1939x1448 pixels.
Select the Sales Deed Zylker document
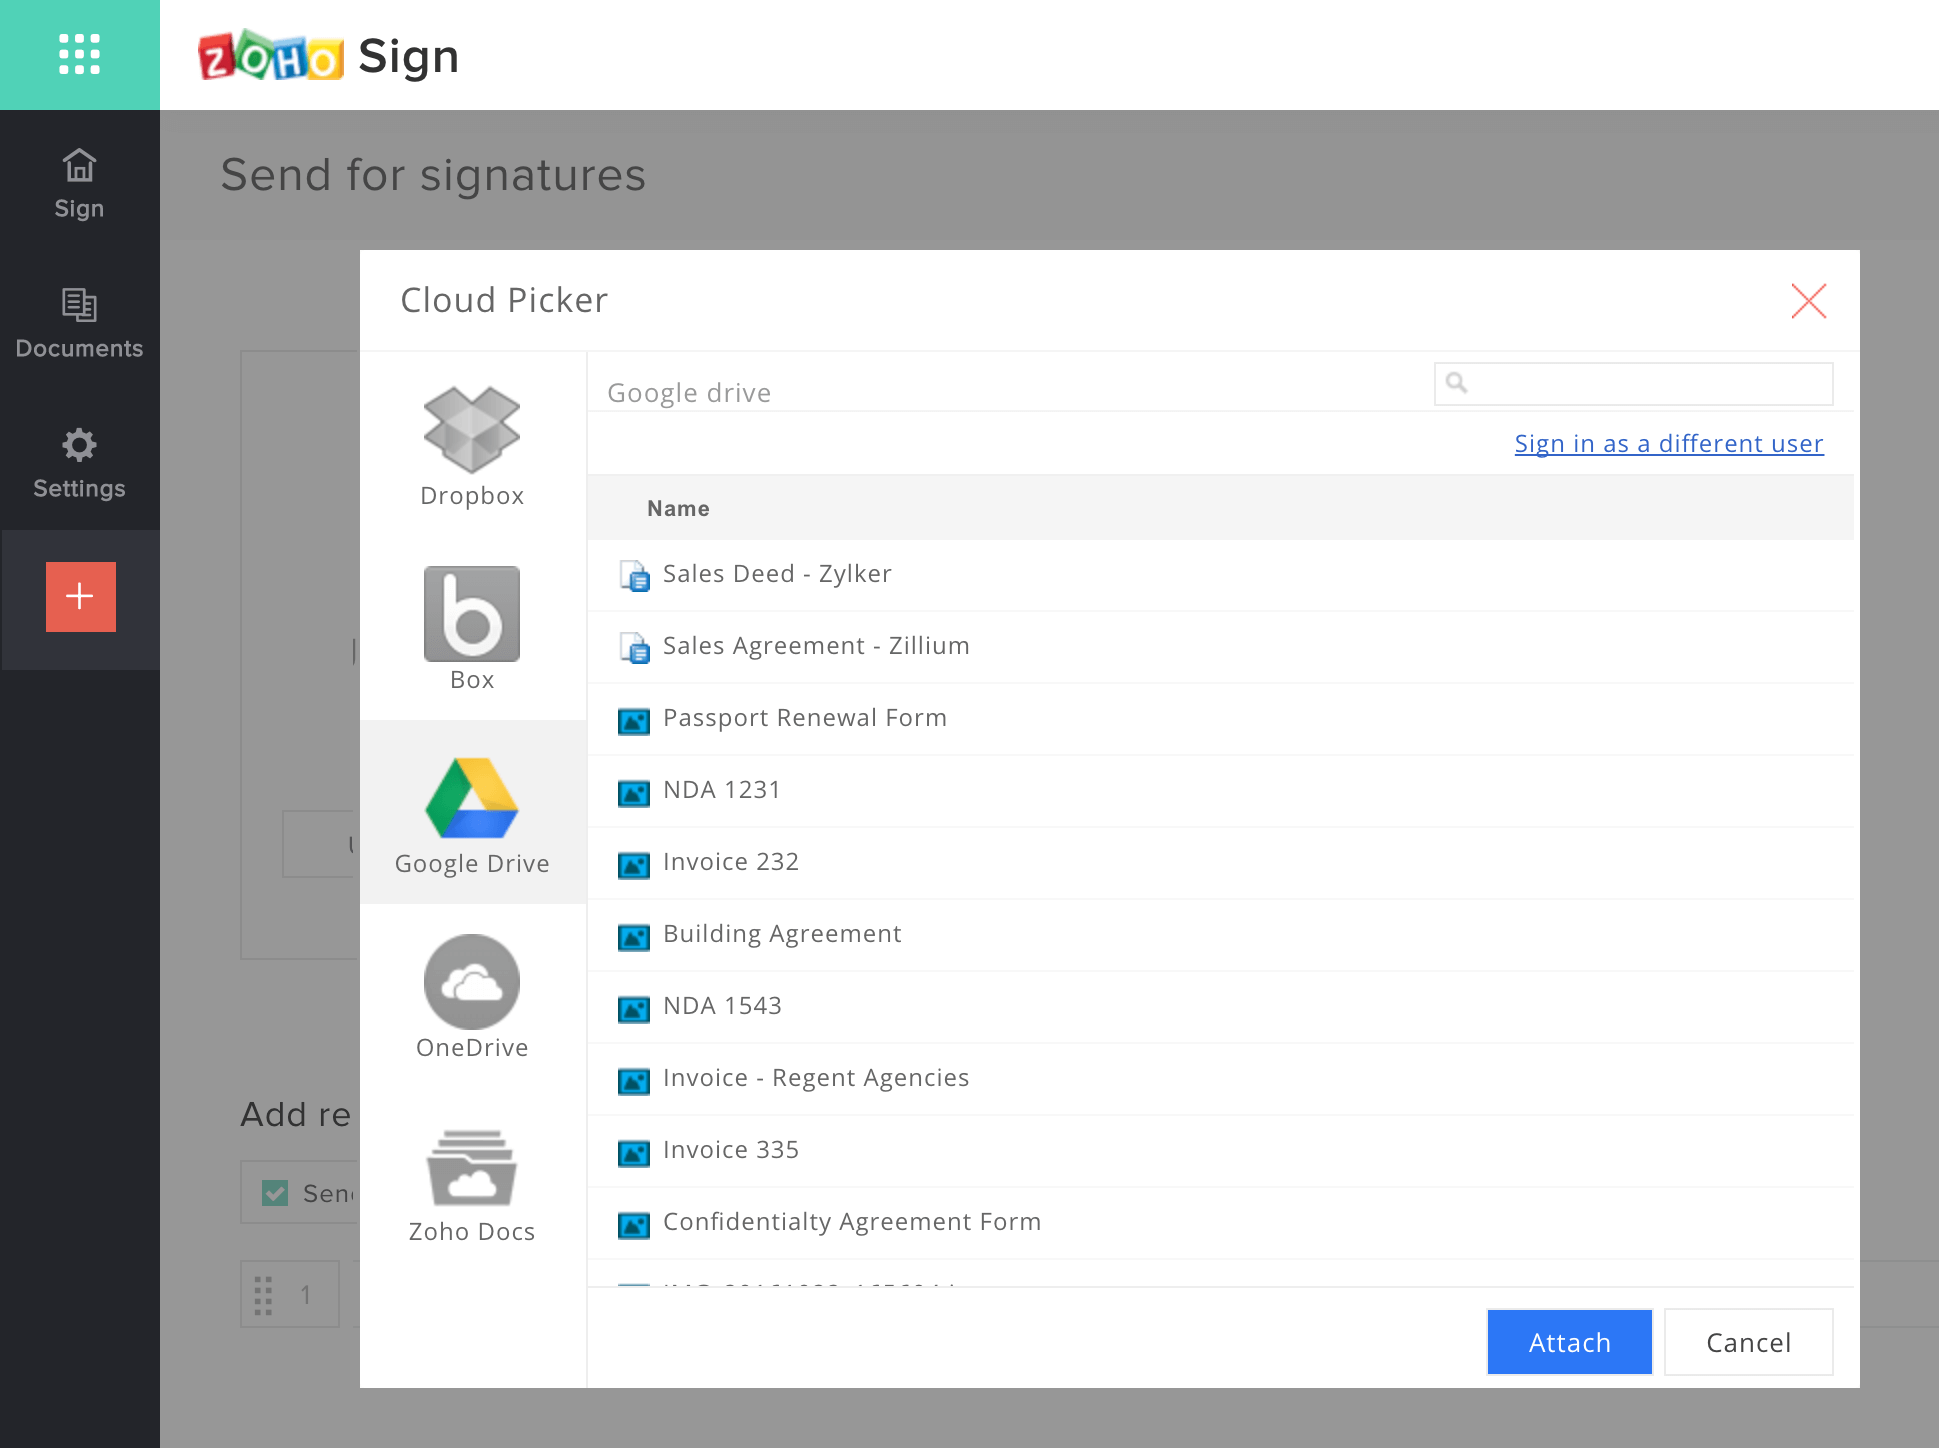(777, 573)
